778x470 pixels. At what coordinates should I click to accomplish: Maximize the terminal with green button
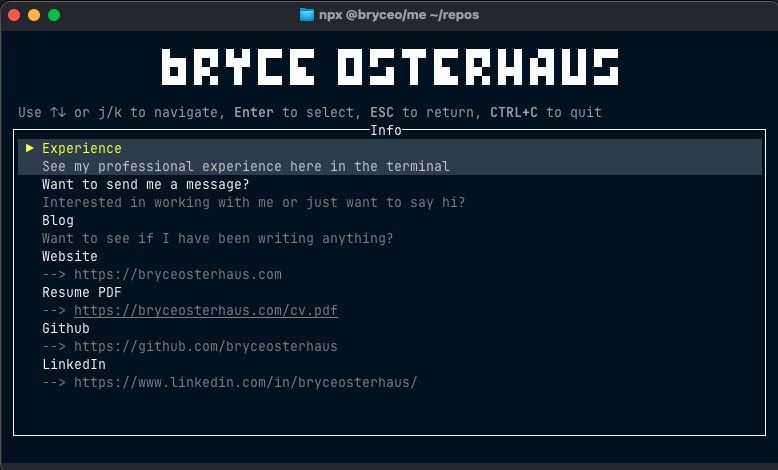[x=54, y=15]
